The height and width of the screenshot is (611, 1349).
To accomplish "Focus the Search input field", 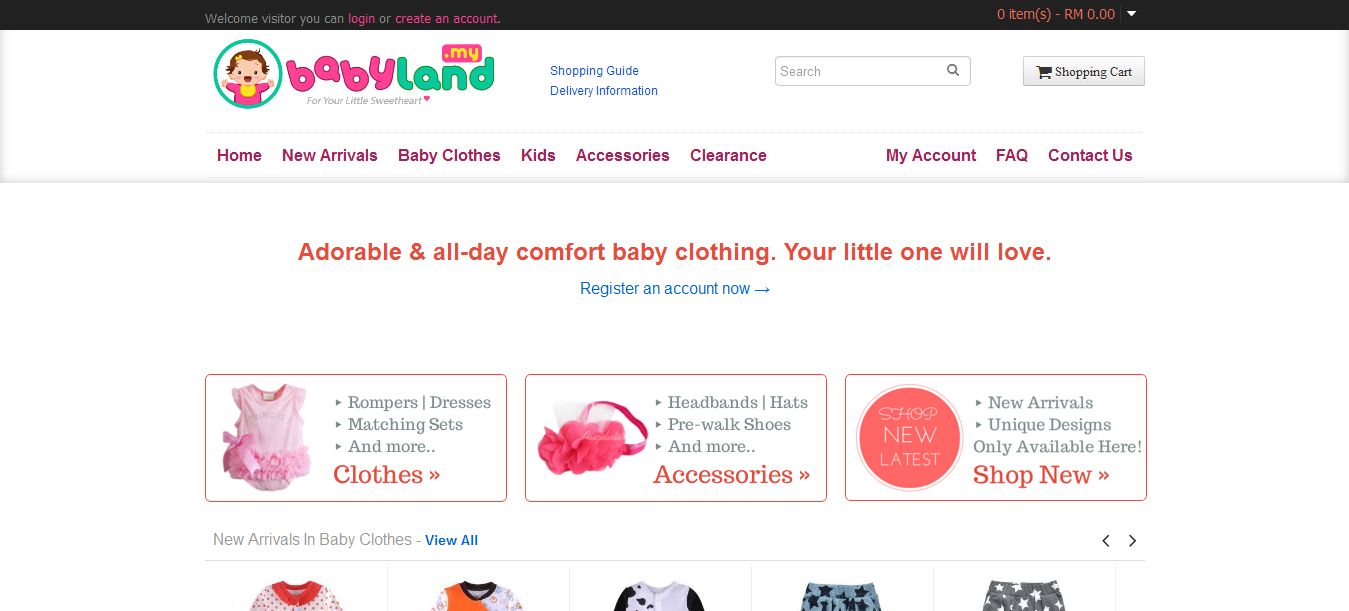I will click(860, 71).
